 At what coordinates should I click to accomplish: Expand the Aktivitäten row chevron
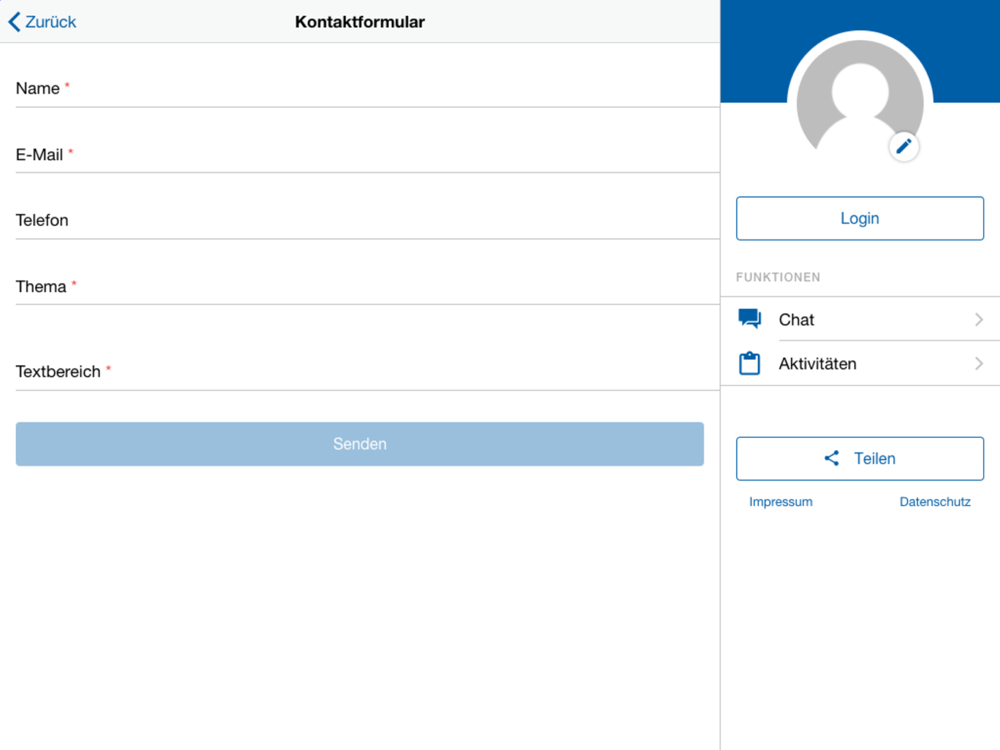(x=979, y=364)
